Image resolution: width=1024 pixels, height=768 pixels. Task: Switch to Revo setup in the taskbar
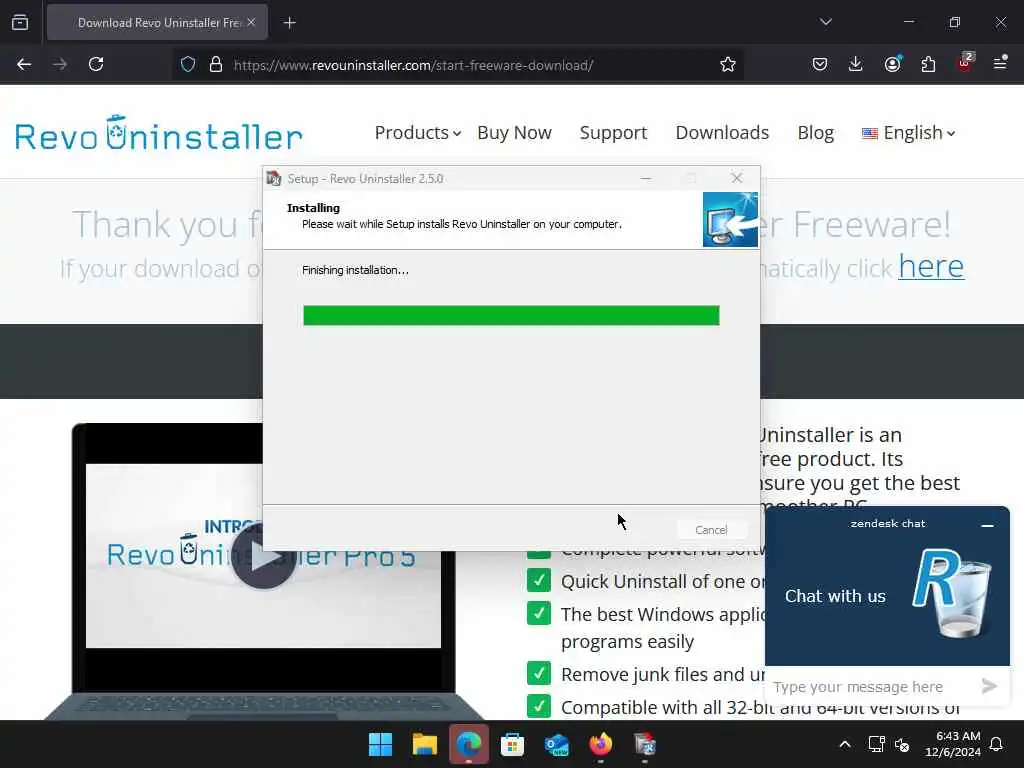(x=645, y=744)
